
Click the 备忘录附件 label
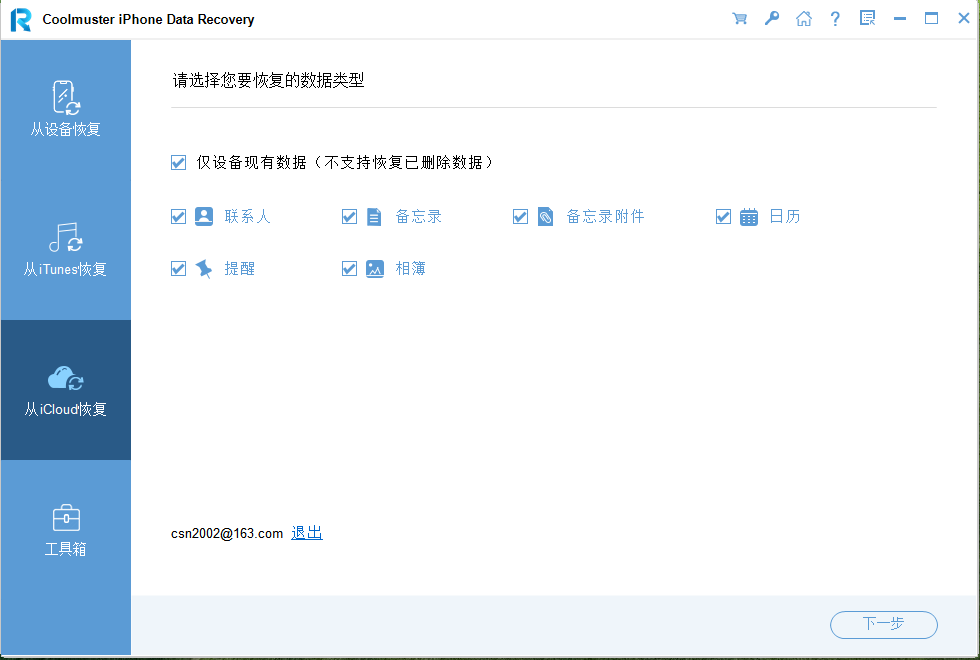click(x=605, y=217)
